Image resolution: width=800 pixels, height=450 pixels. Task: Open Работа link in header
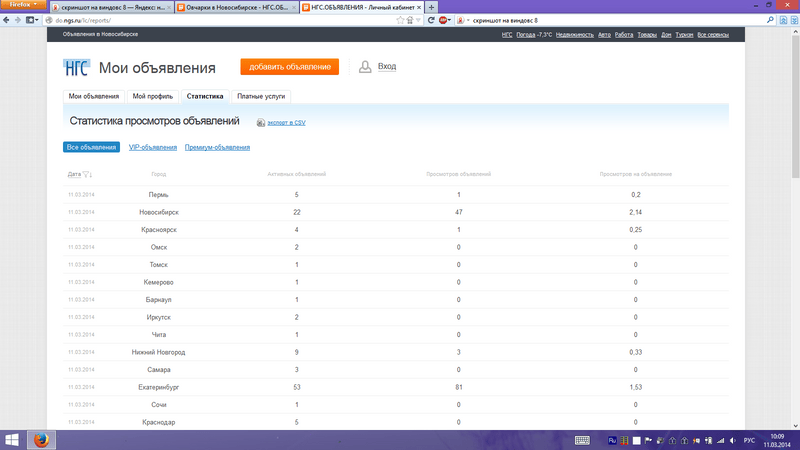(x=623, y=35)
